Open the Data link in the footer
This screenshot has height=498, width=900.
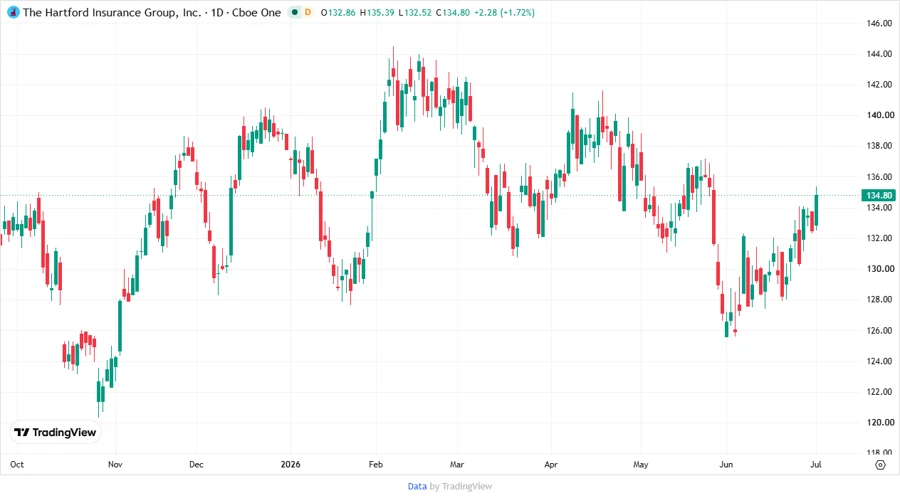[x=417, y=487]
